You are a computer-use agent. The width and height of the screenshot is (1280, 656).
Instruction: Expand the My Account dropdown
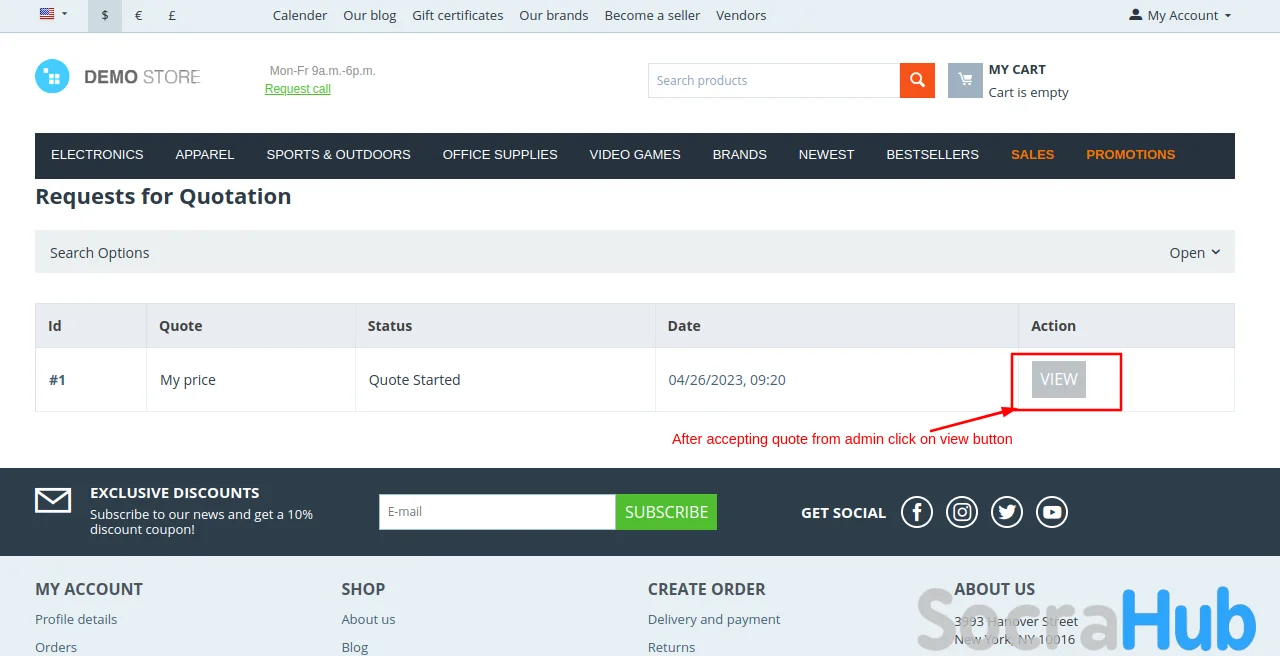[1180, 16]
